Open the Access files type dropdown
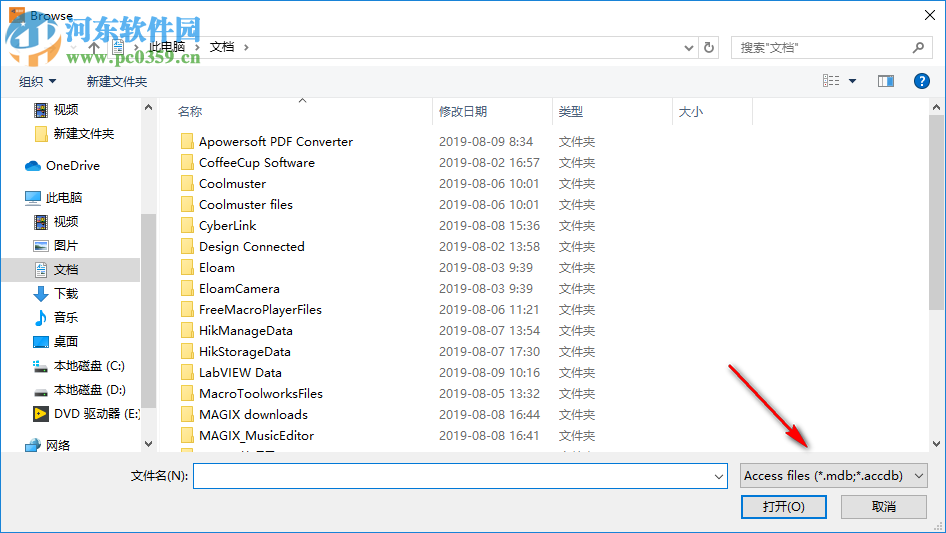 (833, 476)
